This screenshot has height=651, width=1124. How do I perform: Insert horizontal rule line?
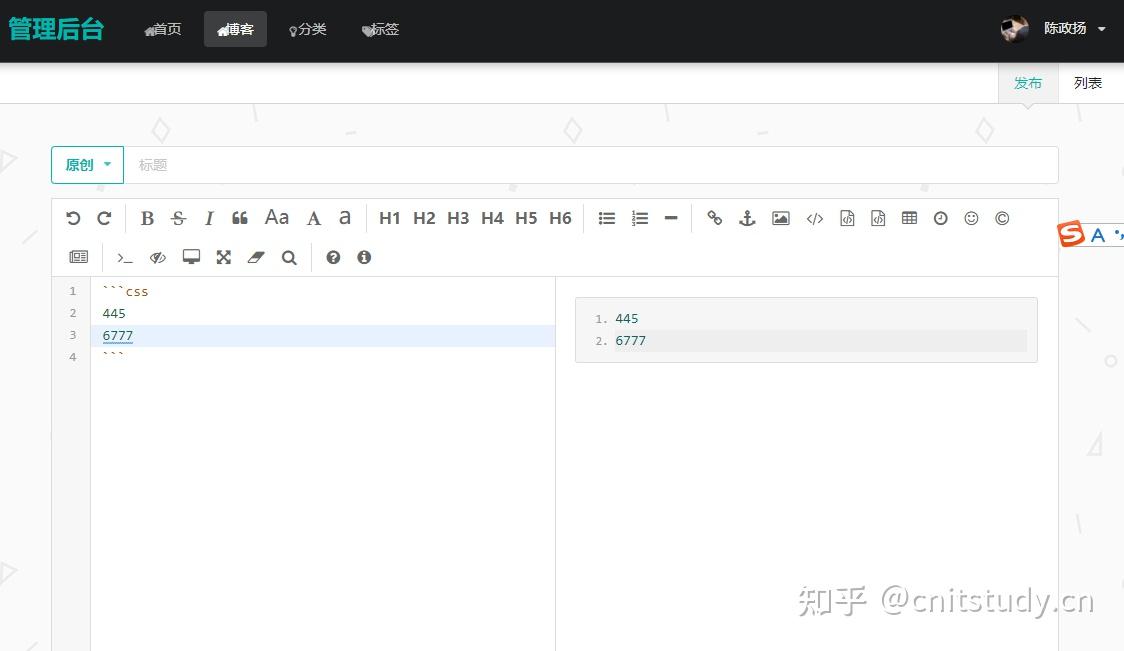point(671,218)
